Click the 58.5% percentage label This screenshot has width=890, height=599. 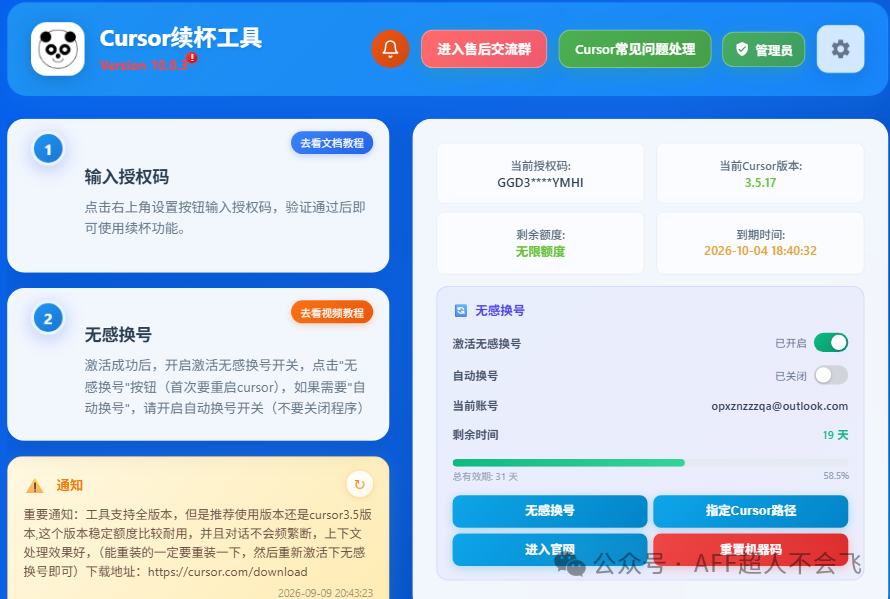836,476
